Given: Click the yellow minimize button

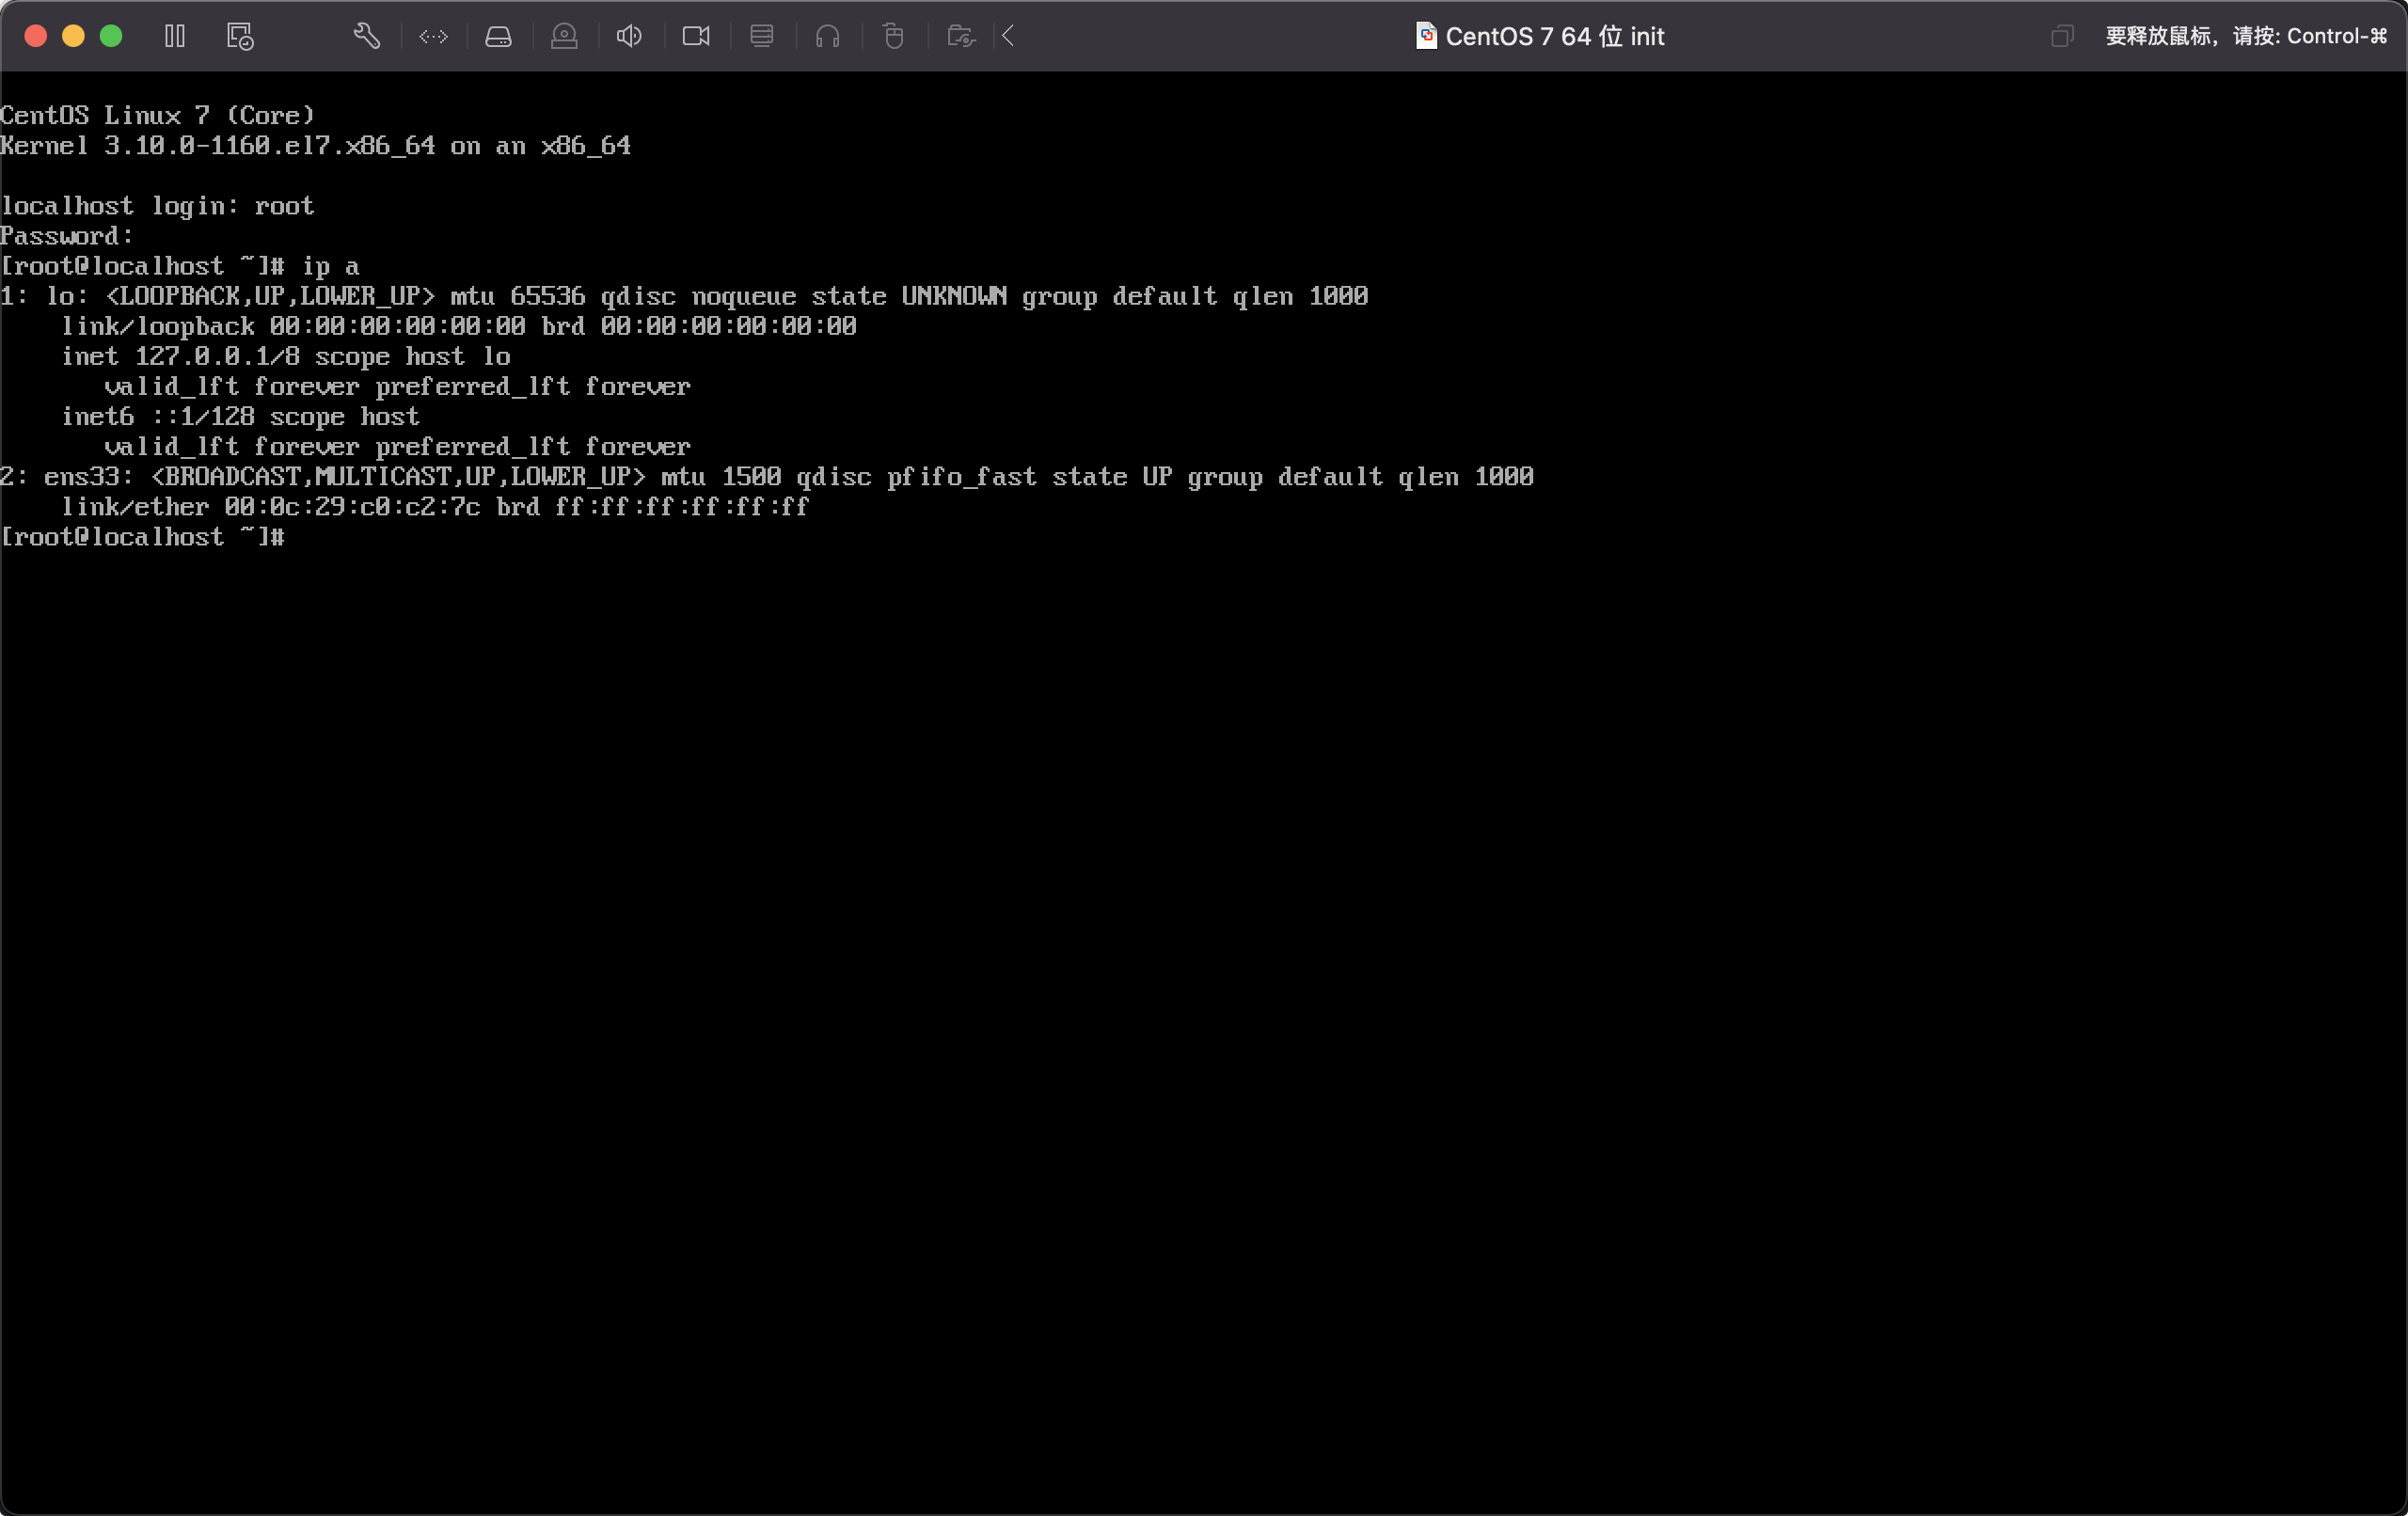Looking at the screenshot, I should [73, 36].
